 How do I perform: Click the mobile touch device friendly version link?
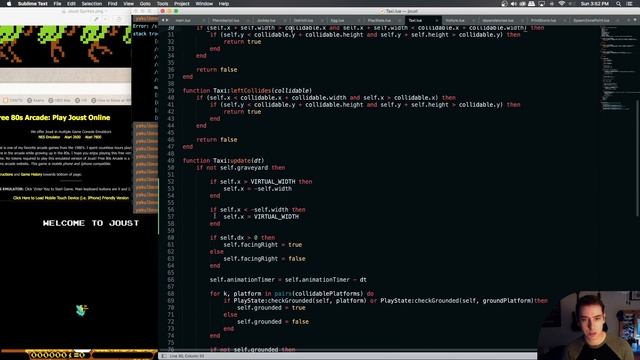click(71, 198)
